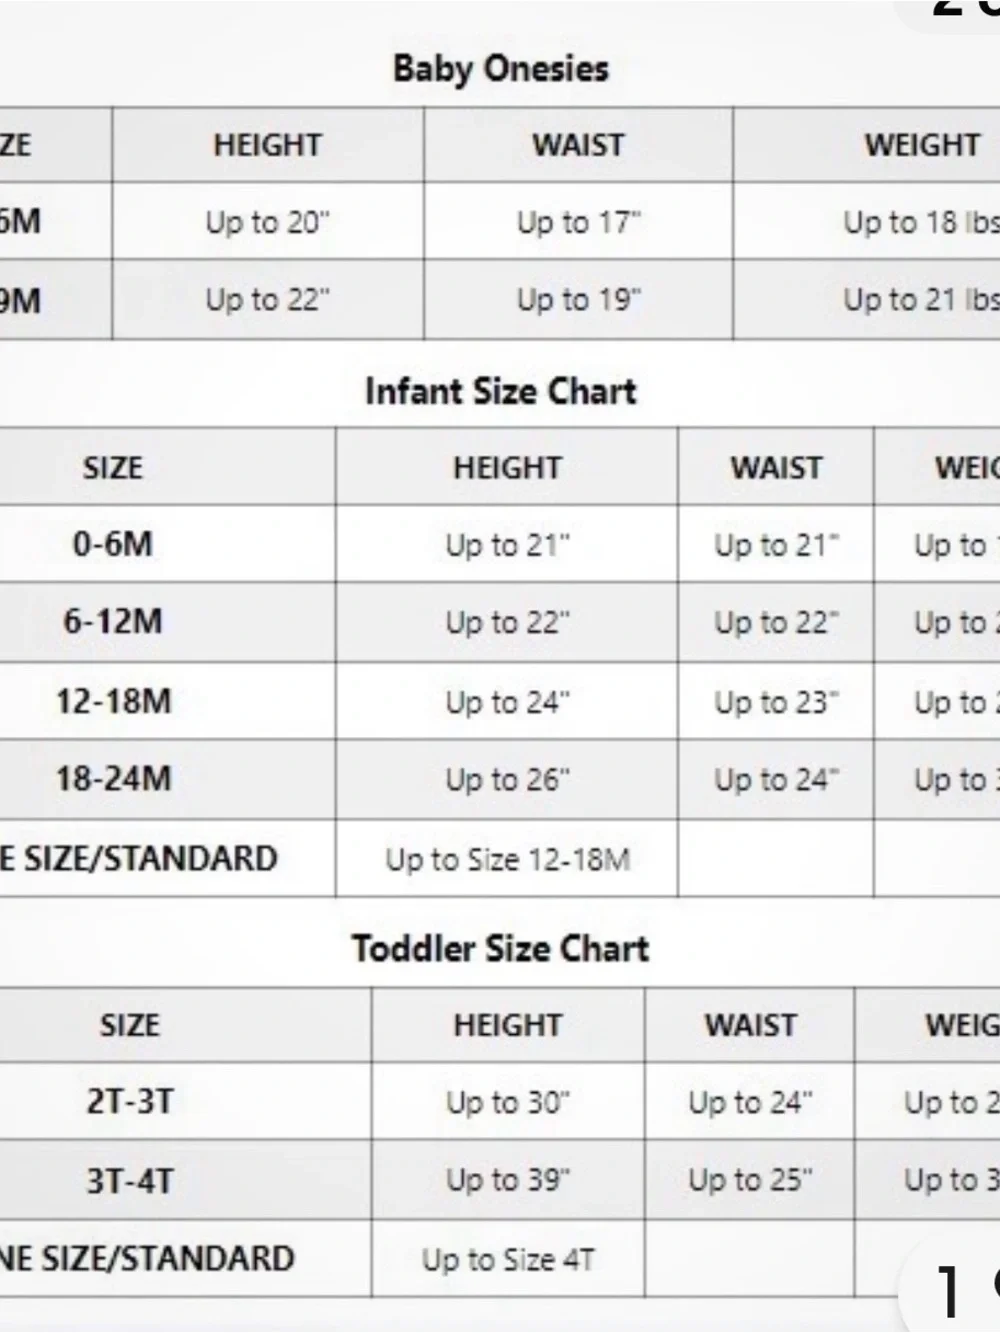Select the Up to Size 12-18M cell
Viewport: 1000px width, 1333px height.
(507, 859)
